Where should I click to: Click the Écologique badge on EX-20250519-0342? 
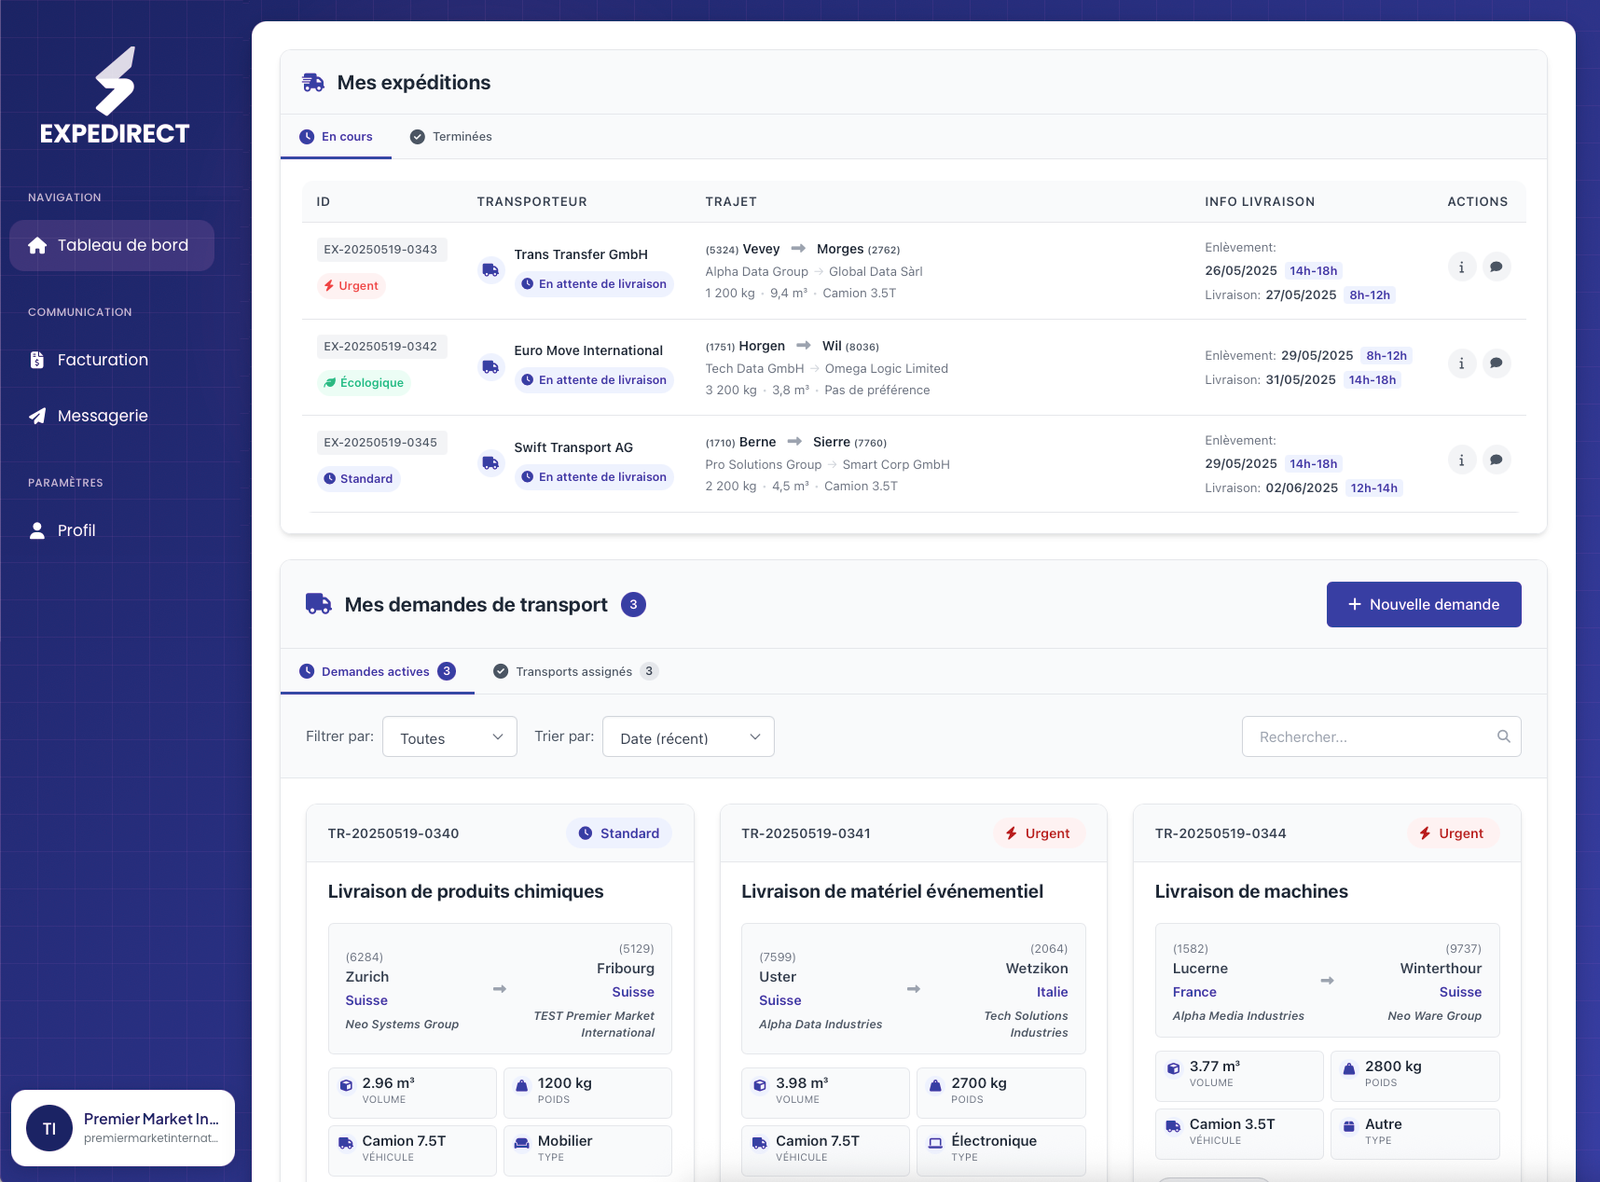[364, 383]
